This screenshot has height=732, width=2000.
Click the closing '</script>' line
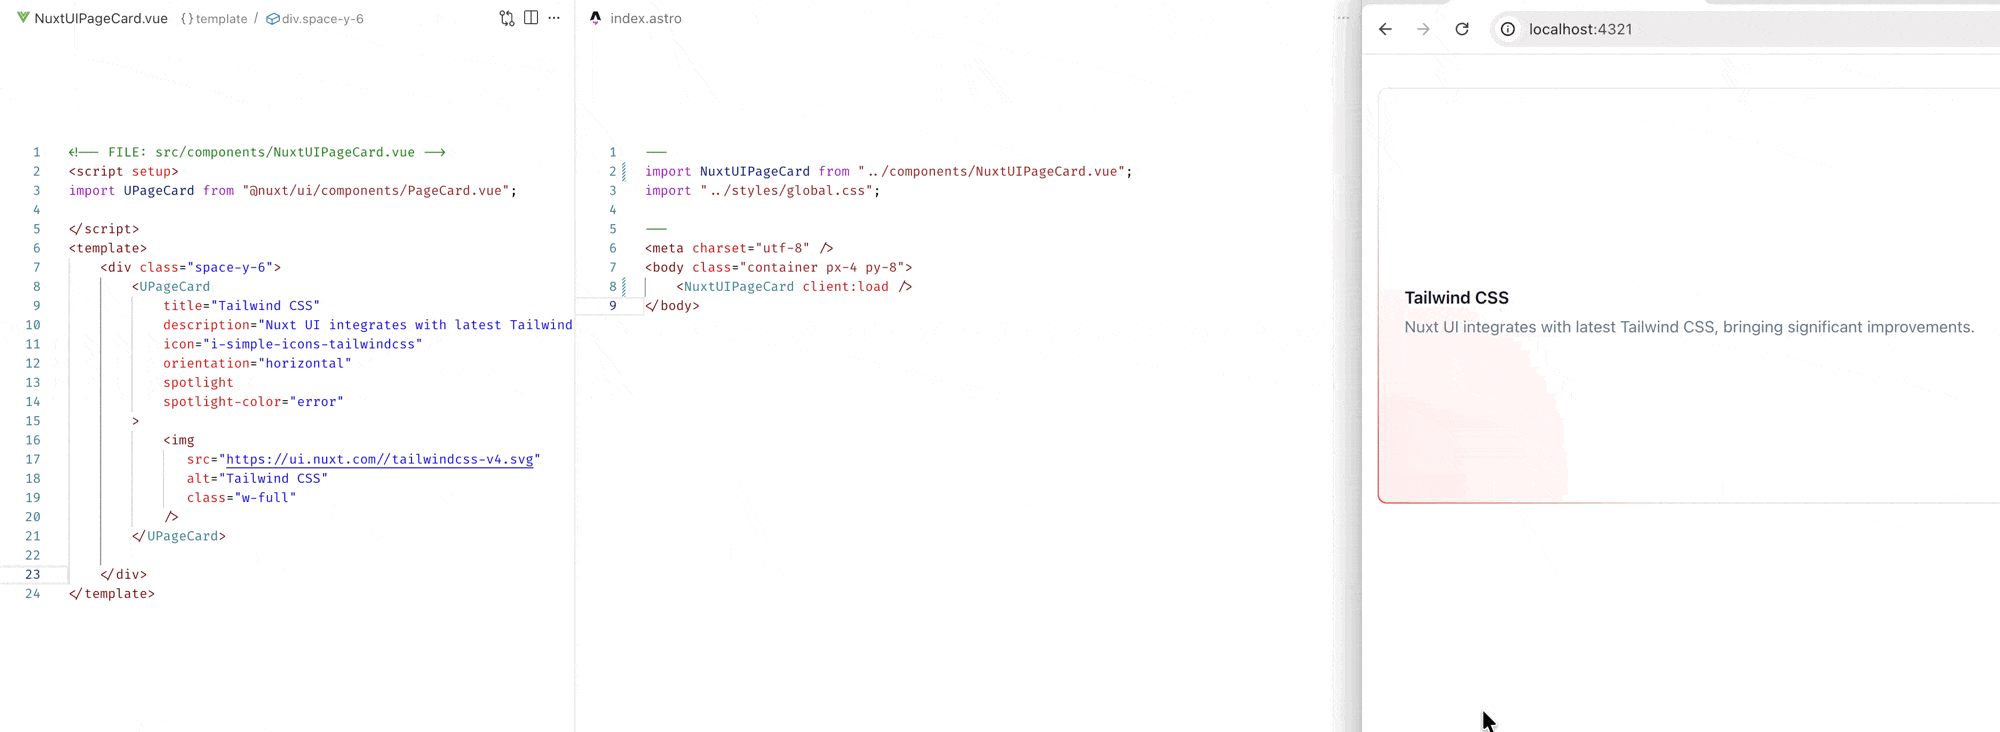(x=104, y=229)
